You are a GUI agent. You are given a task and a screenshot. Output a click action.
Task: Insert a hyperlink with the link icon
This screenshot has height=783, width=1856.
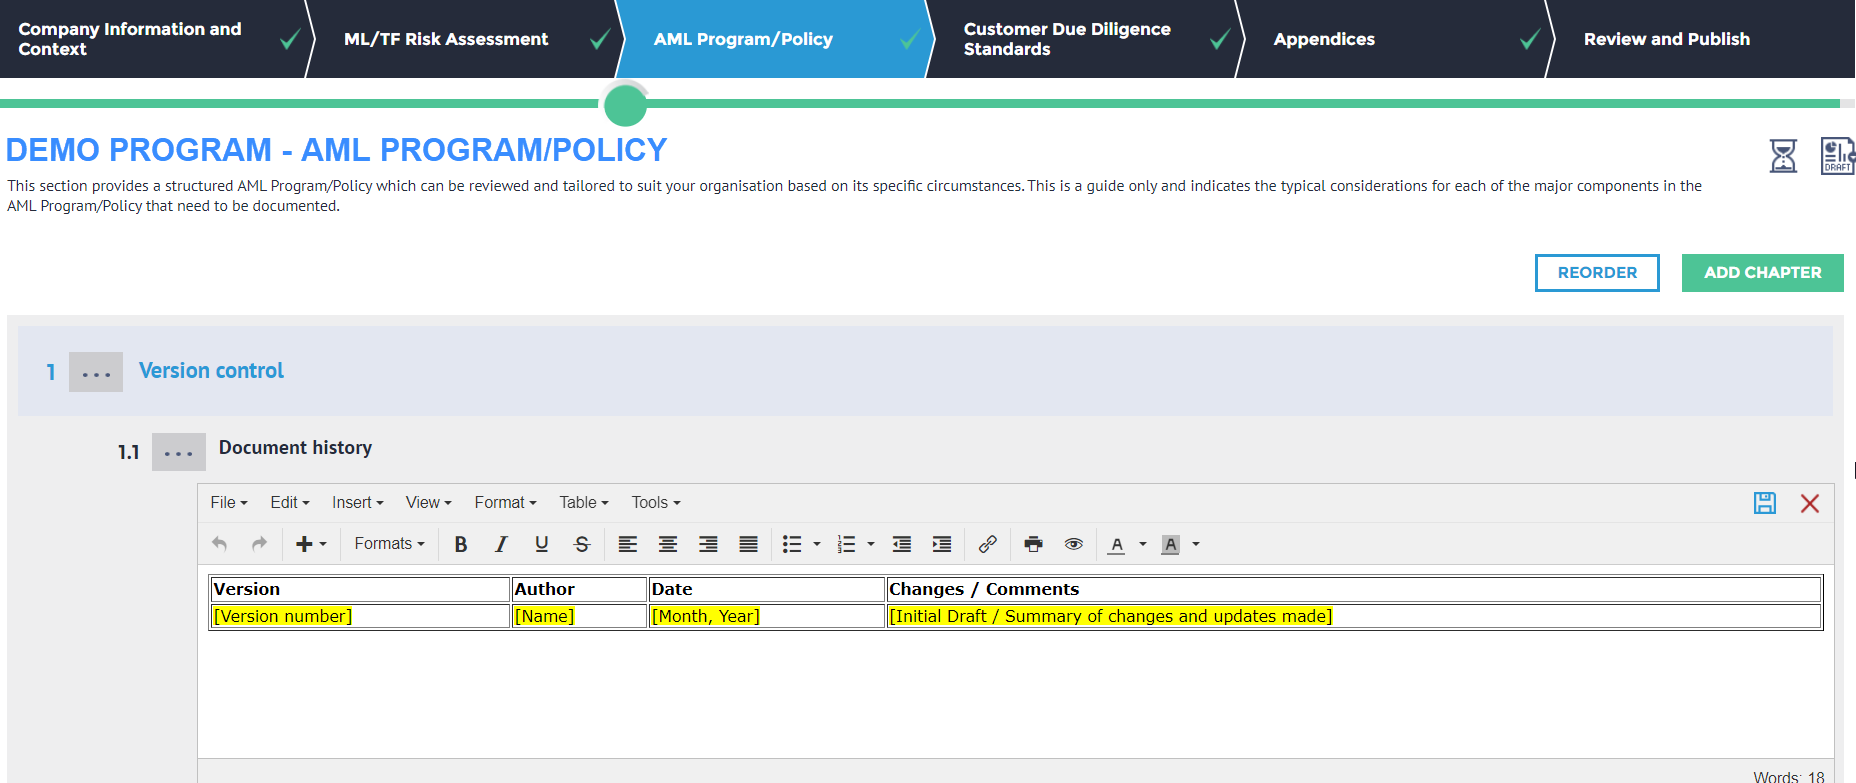coord(988,544)
